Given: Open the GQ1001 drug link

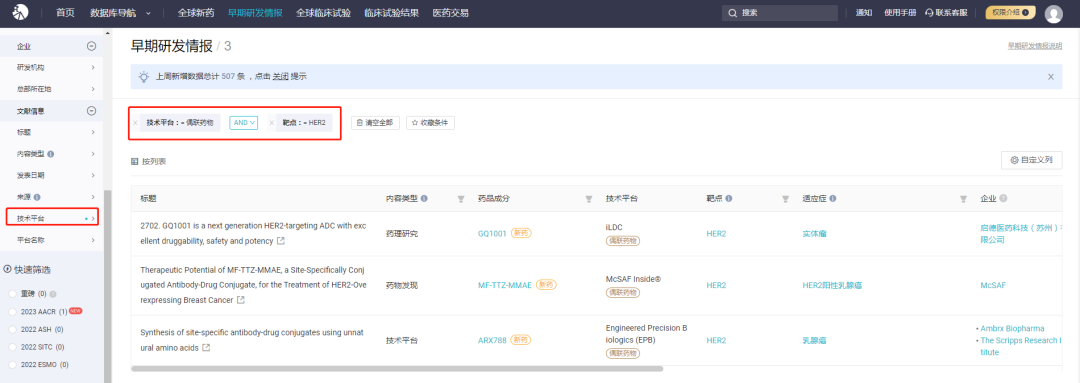Looking at the screenshot, I should tap(492, 234).
